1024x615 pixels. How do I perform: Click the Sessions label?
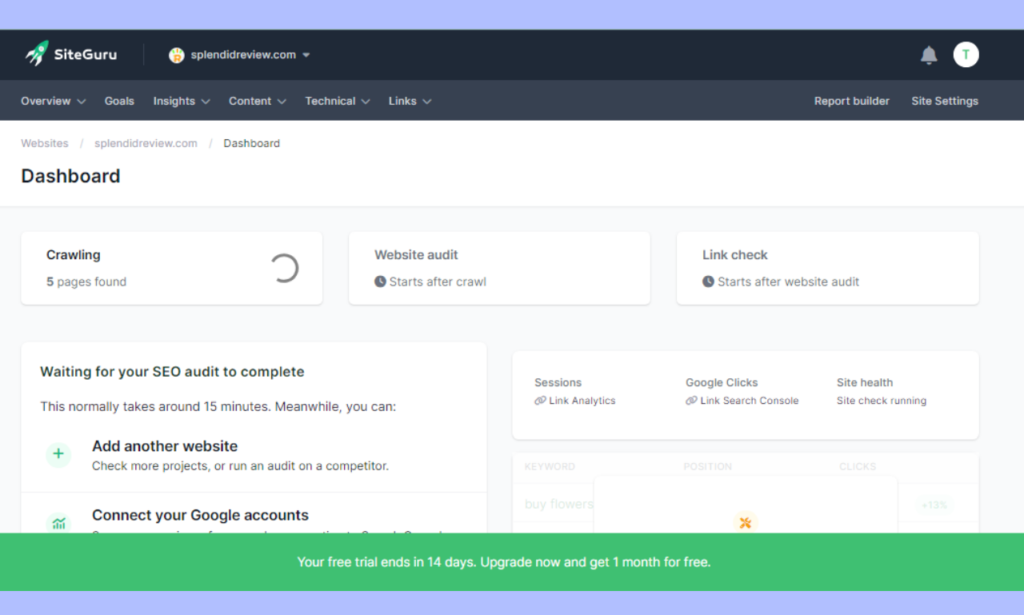coord(558,383)
